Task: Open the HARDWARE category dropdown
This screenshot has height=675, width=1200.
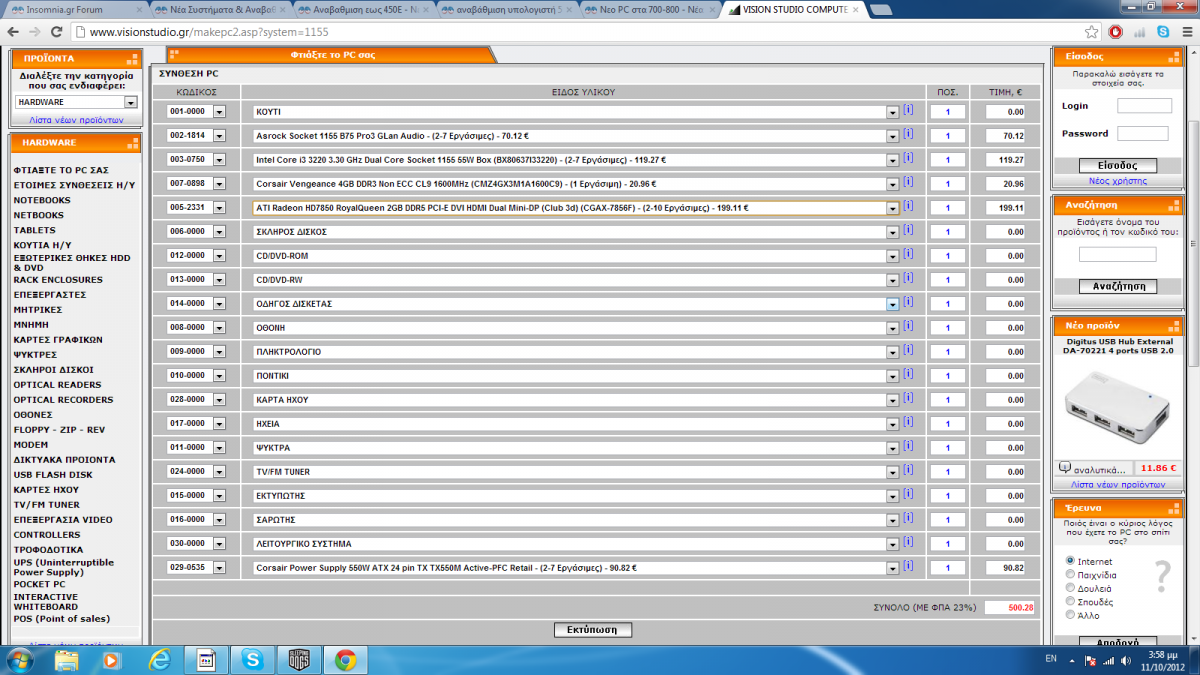Action: [130, 102]
